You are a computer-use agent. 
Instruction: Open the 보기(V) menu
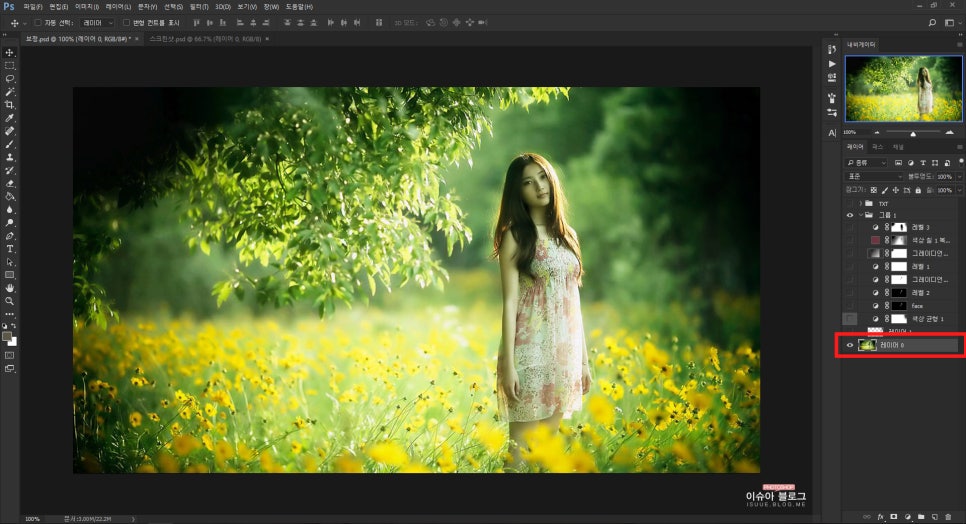coord(247,7)
